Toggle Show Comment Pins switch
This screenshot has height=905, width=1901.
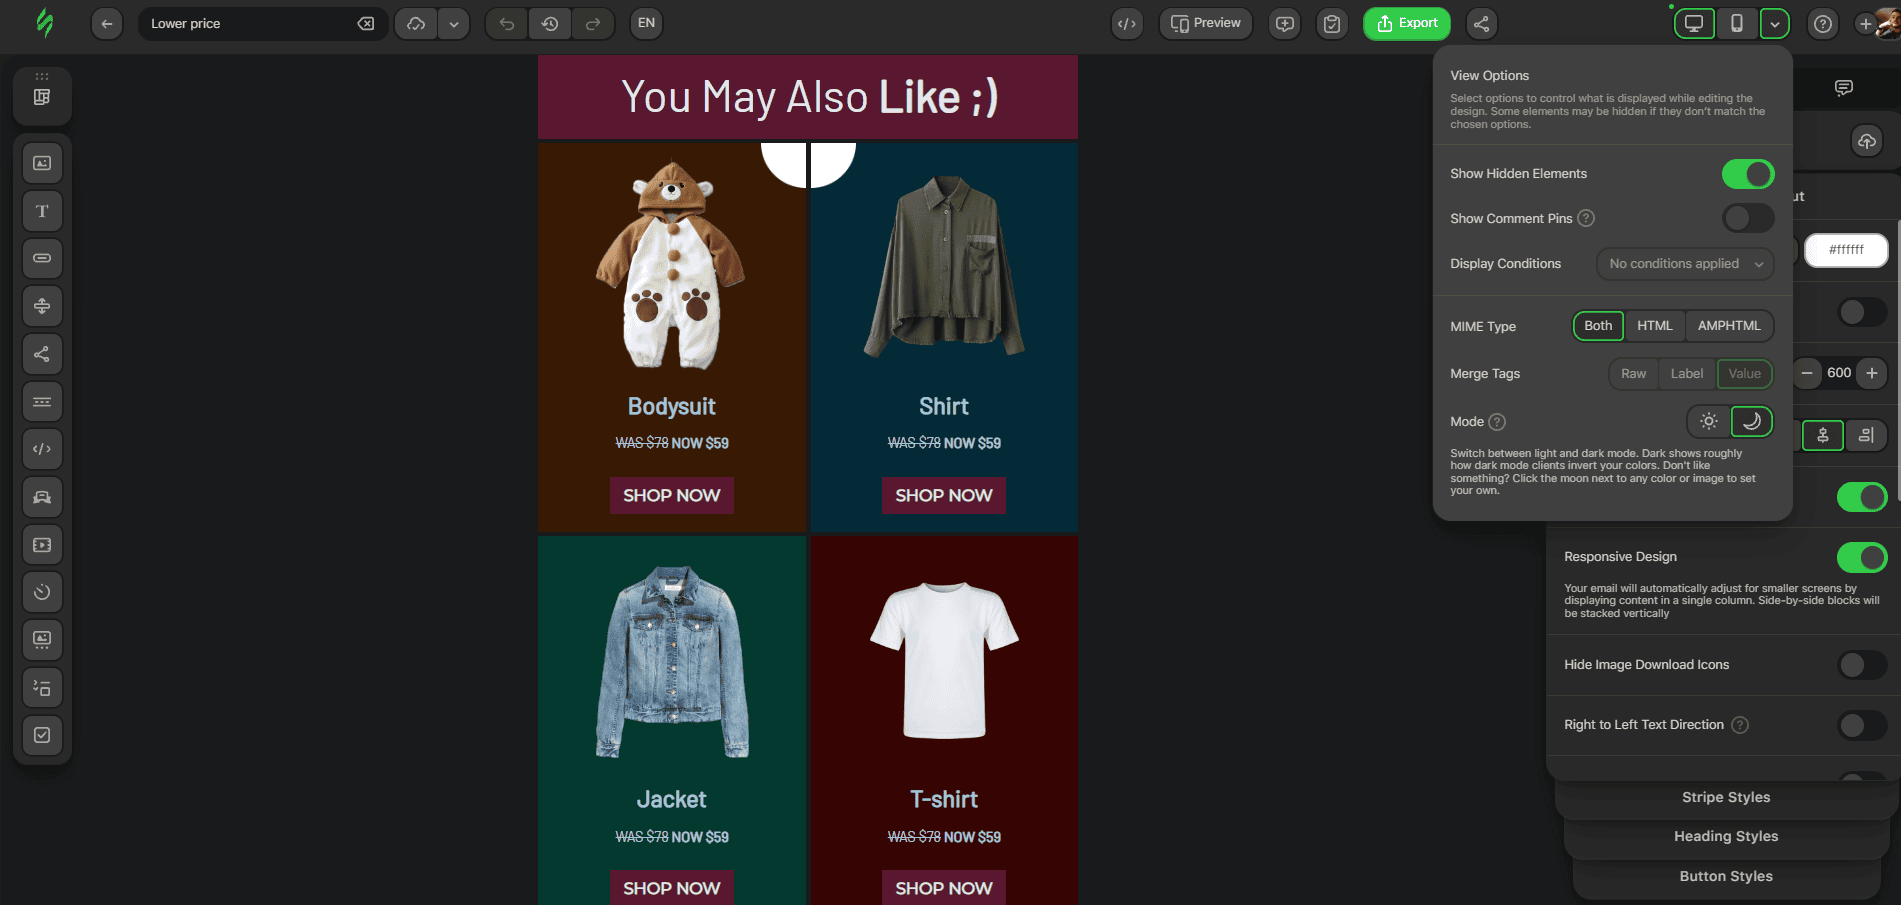point(1748,218)
